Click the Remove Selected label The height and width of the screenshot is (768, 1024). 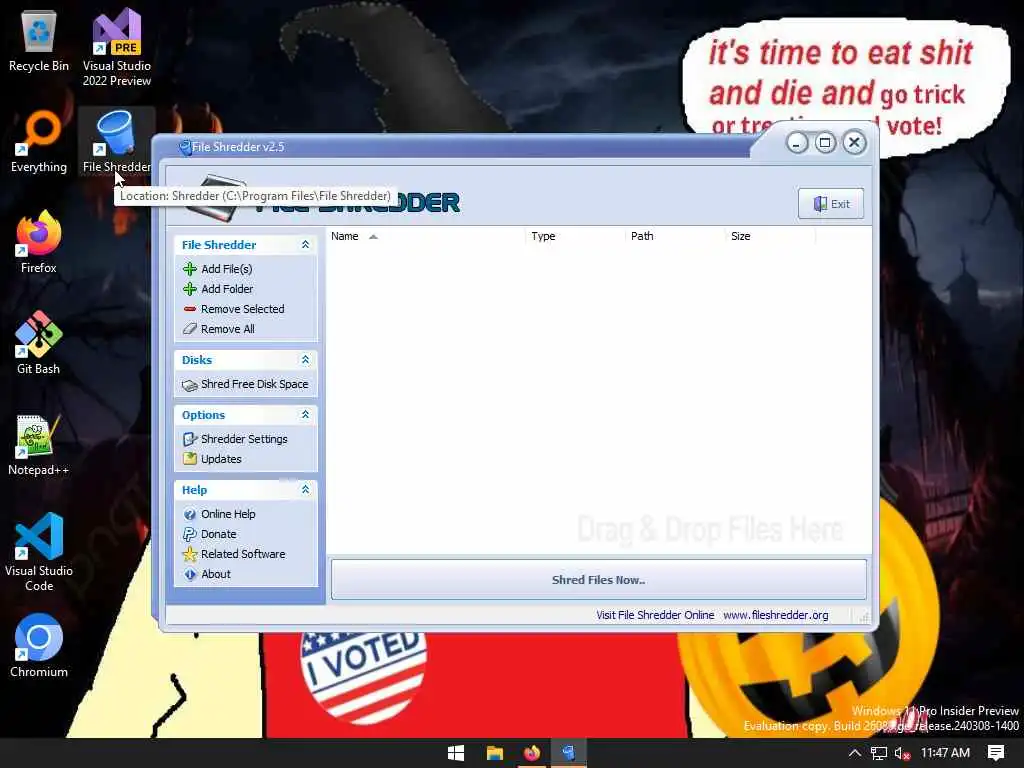[x=243, y=309]
